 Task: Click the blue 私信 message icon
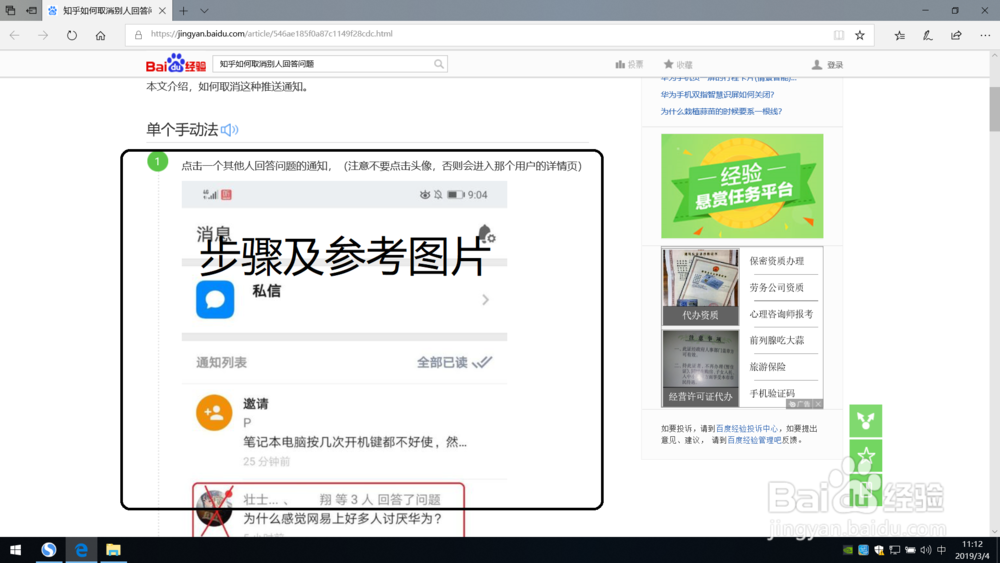(x=215, y=299)
